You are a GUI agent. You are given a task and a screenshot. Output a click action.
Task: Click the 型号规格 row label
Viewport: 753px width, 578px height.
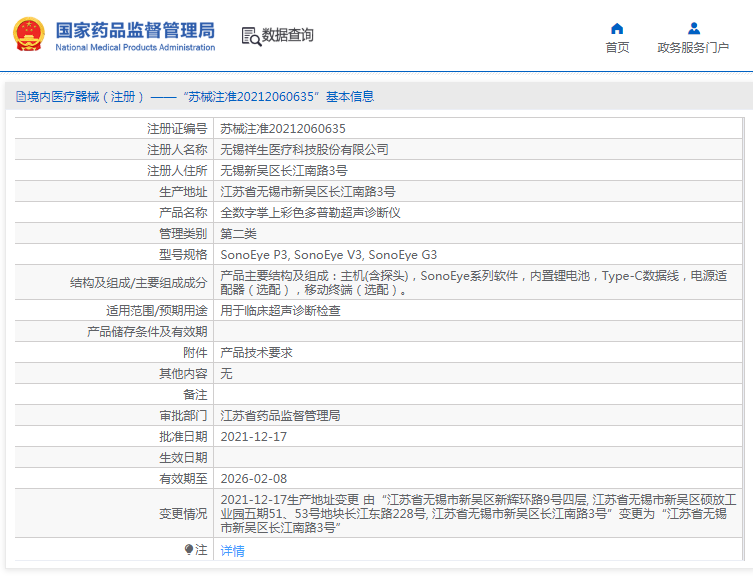tap(183, 255)
